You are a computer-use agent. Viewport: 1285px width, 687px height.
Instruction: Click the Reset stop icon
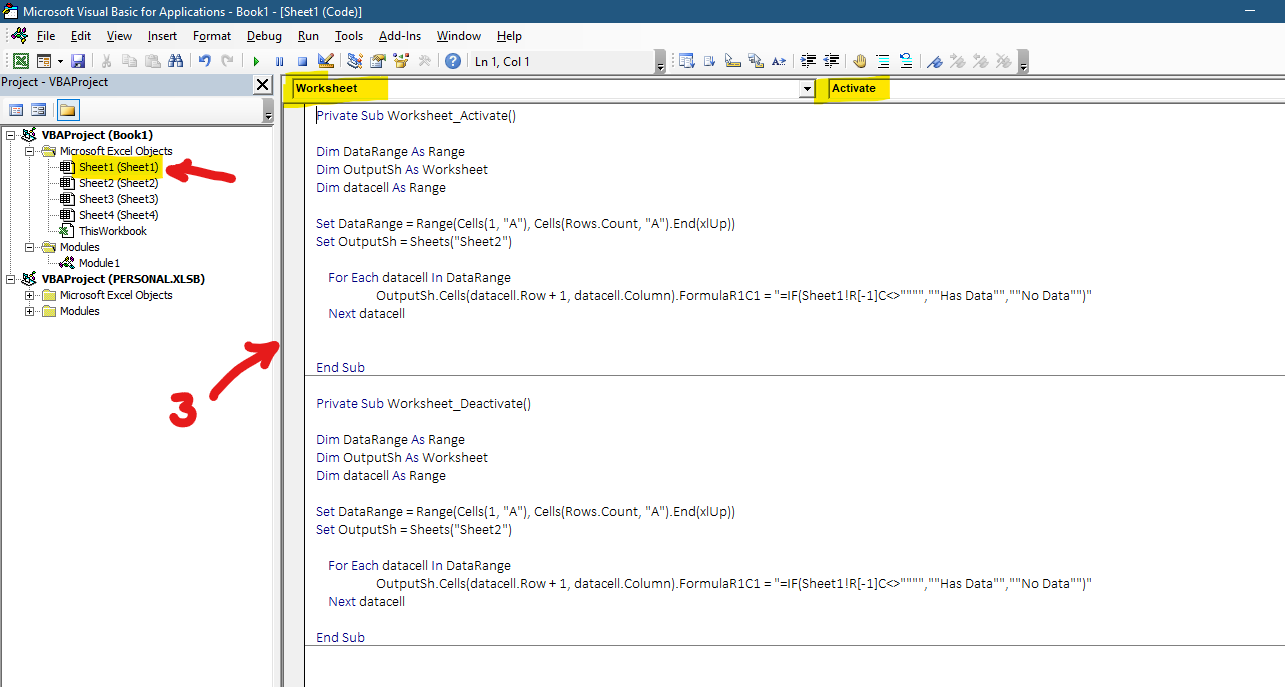[x=302, y=61]
